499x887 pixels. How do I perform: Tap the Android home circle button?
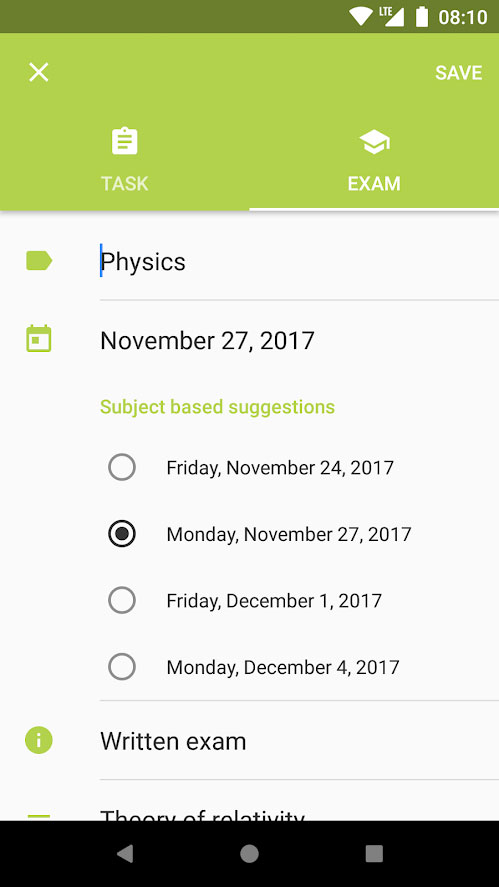[250, 854]
